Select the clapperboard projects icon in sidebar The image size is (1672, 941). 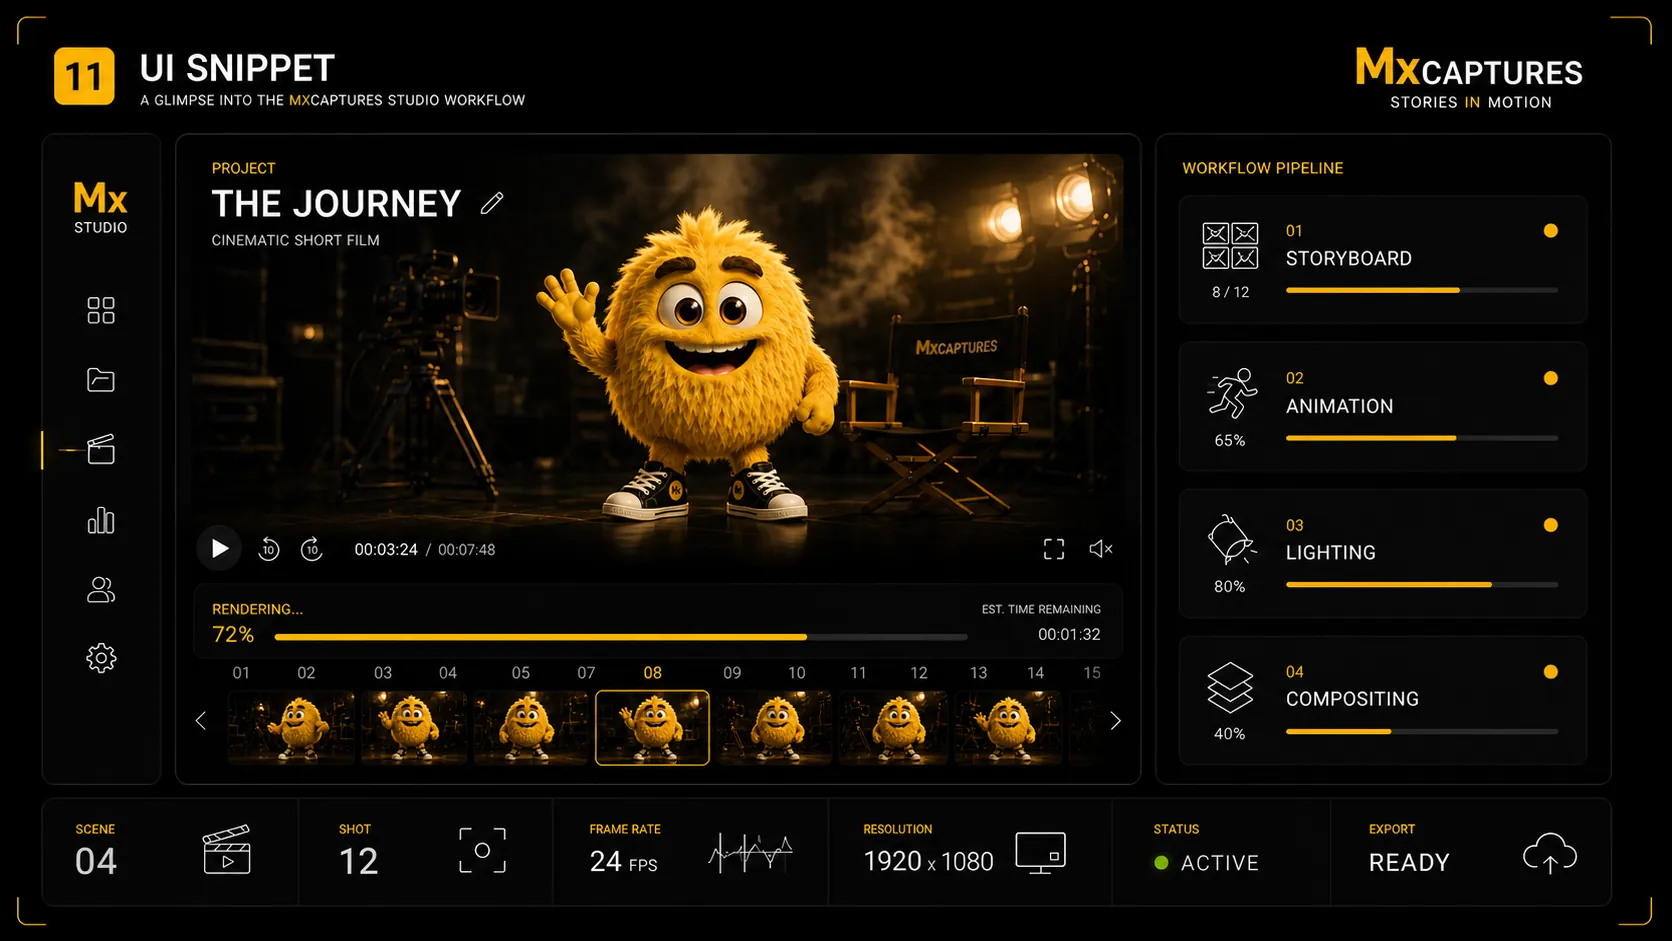pos(101,450)
